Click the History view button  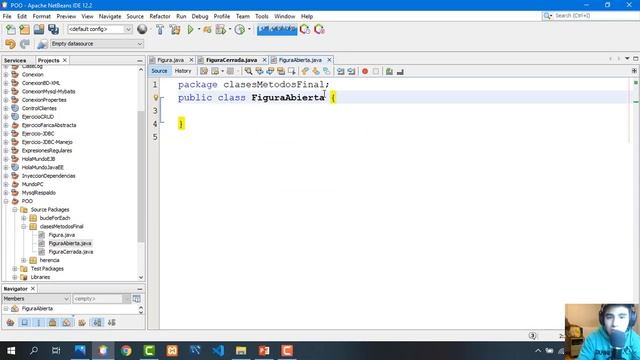(x=183, y=71)
